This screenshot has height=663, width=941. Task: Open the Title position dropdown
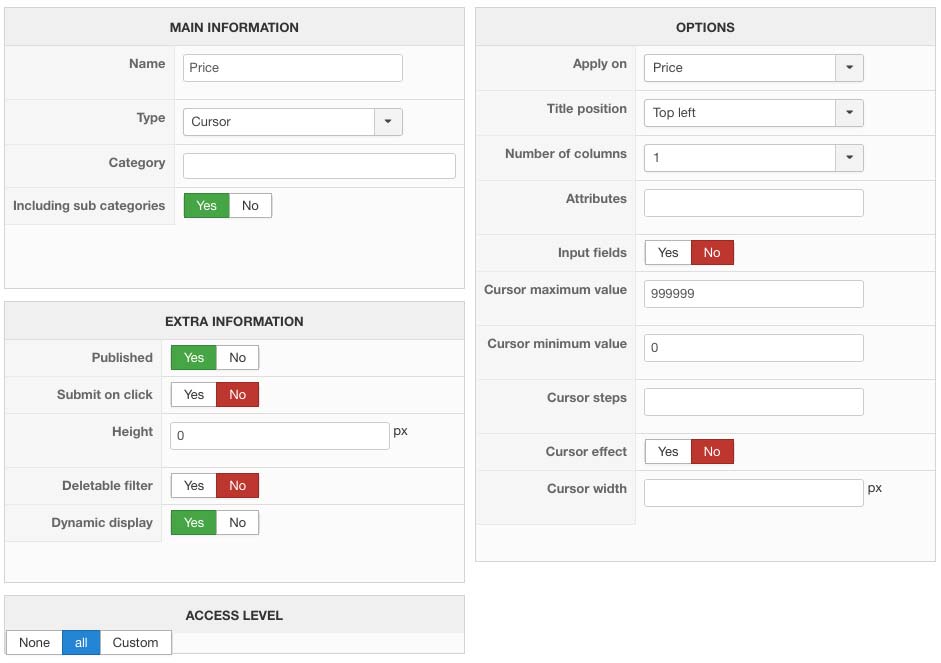point(849,113)
